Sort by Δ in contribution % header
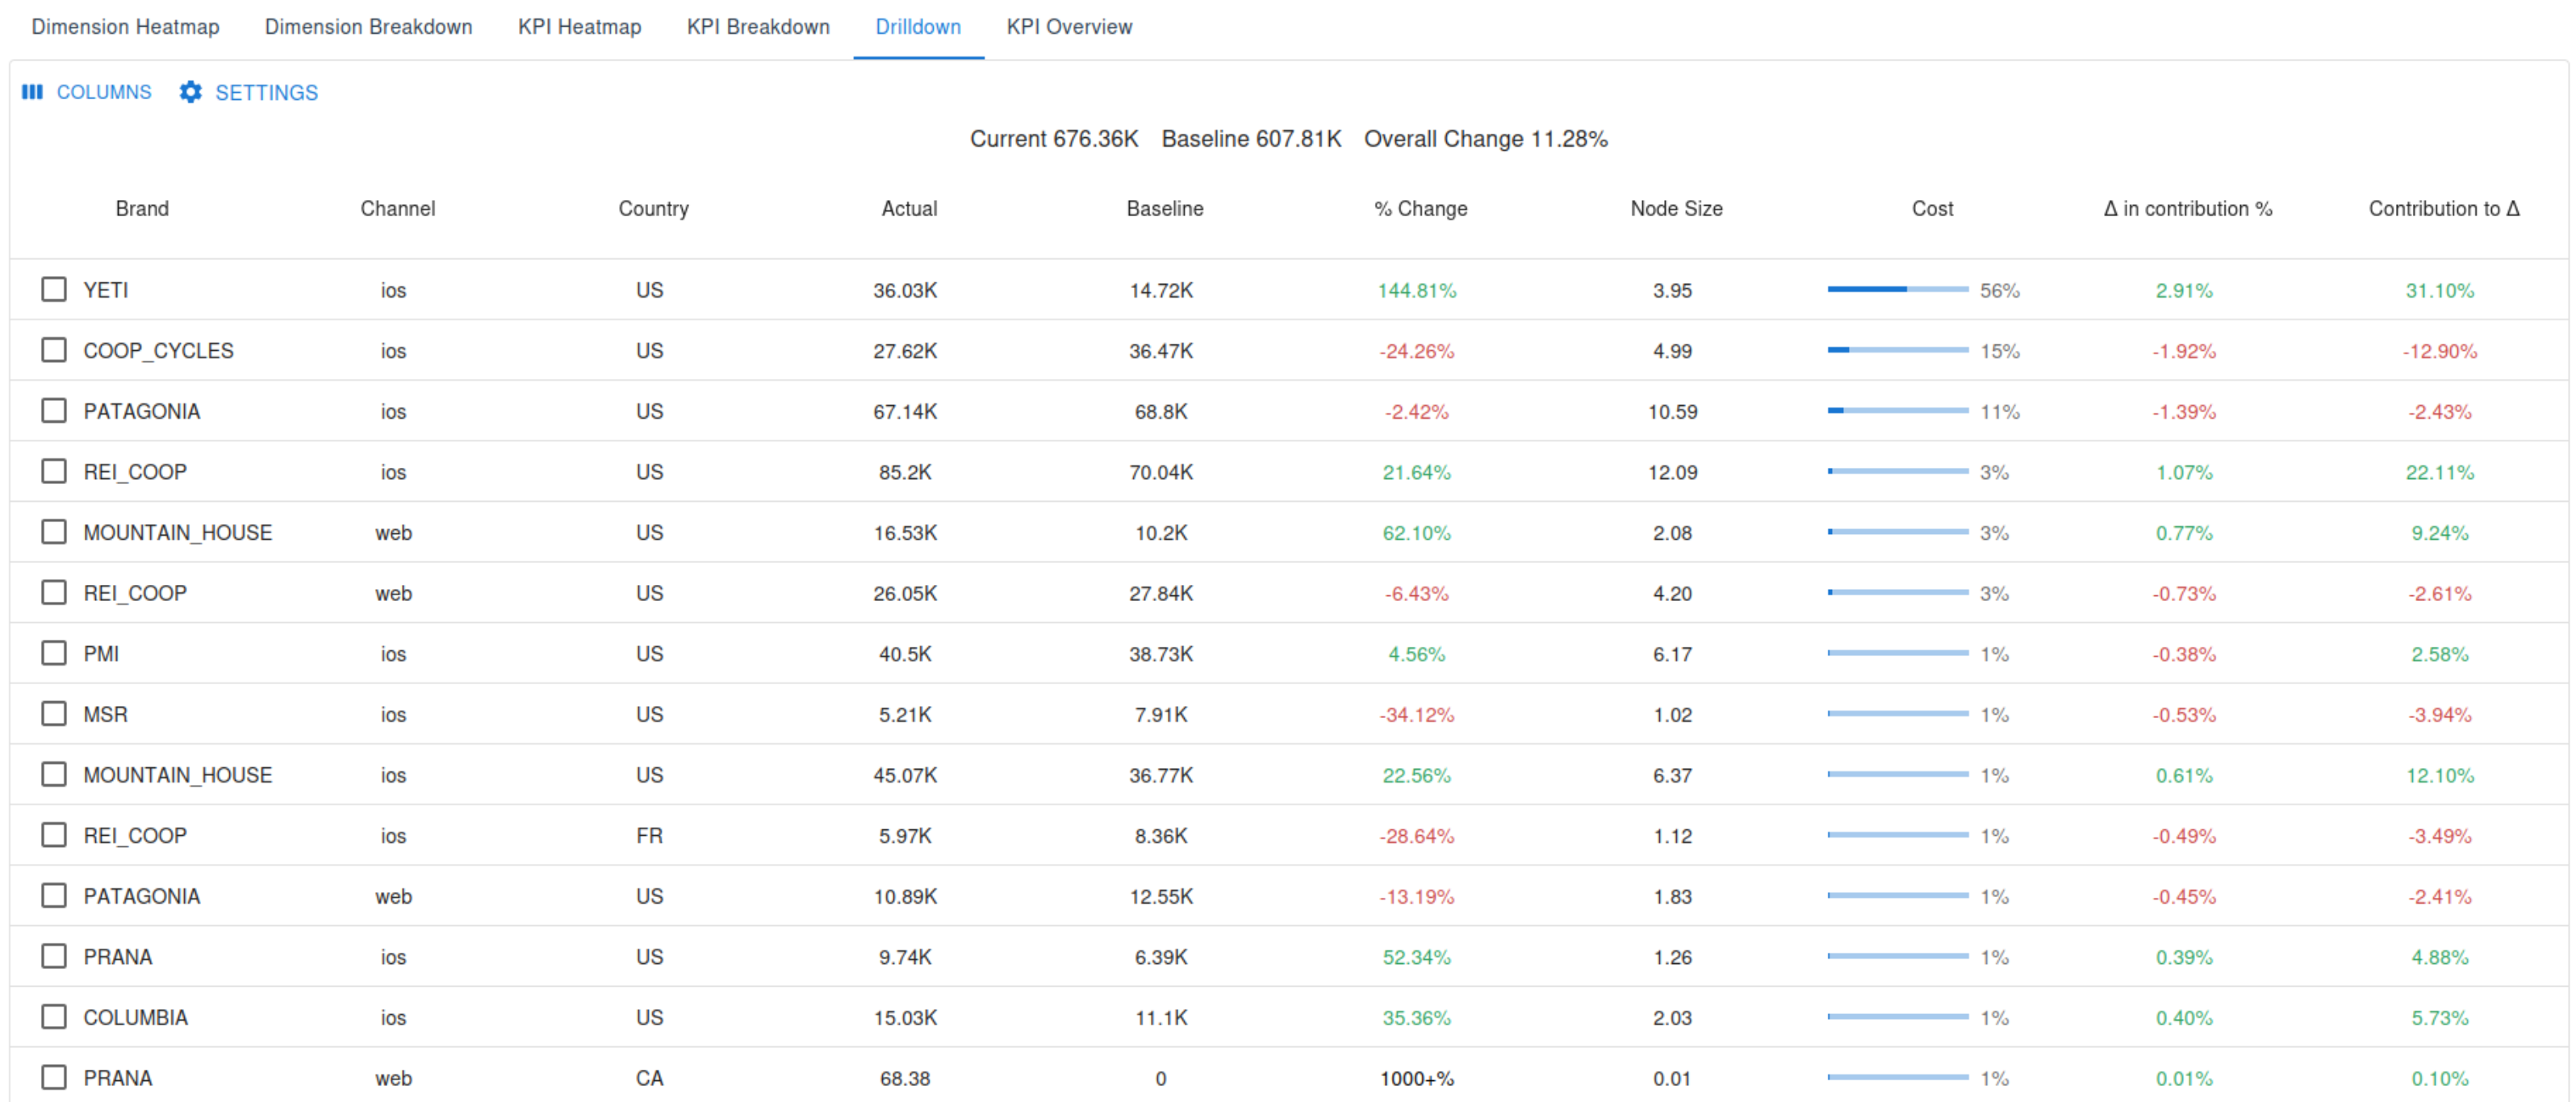 (x=2188, y=208)
